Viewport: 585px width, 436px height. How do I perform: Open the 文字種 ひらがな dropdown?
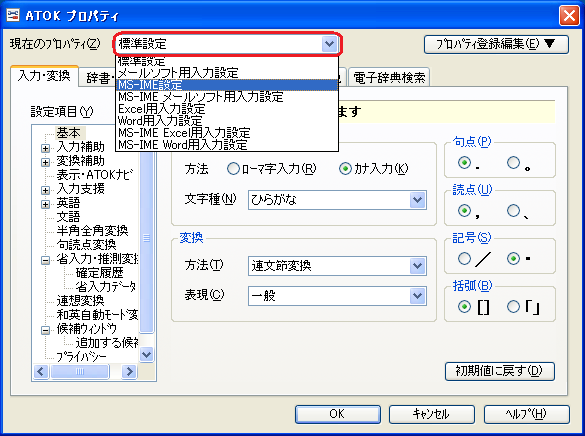tap(417, 200)
